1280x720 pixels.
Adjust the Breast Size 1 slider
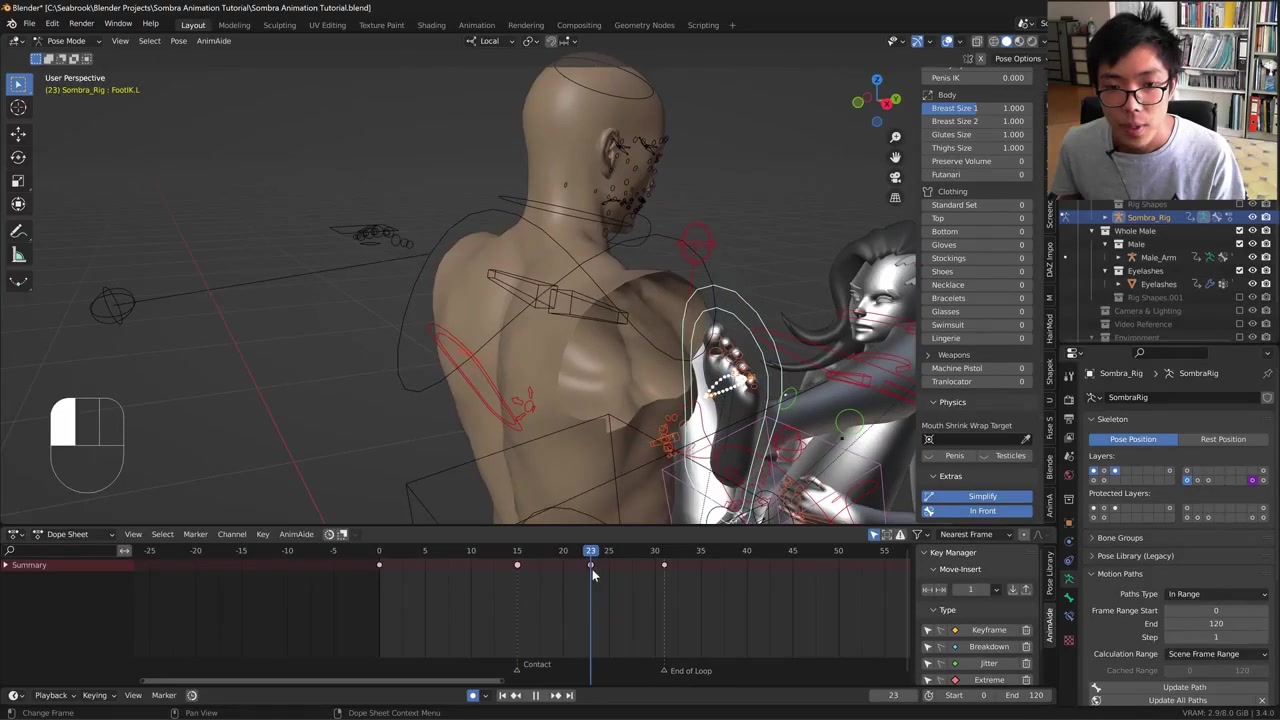click(x=978, y=108)
